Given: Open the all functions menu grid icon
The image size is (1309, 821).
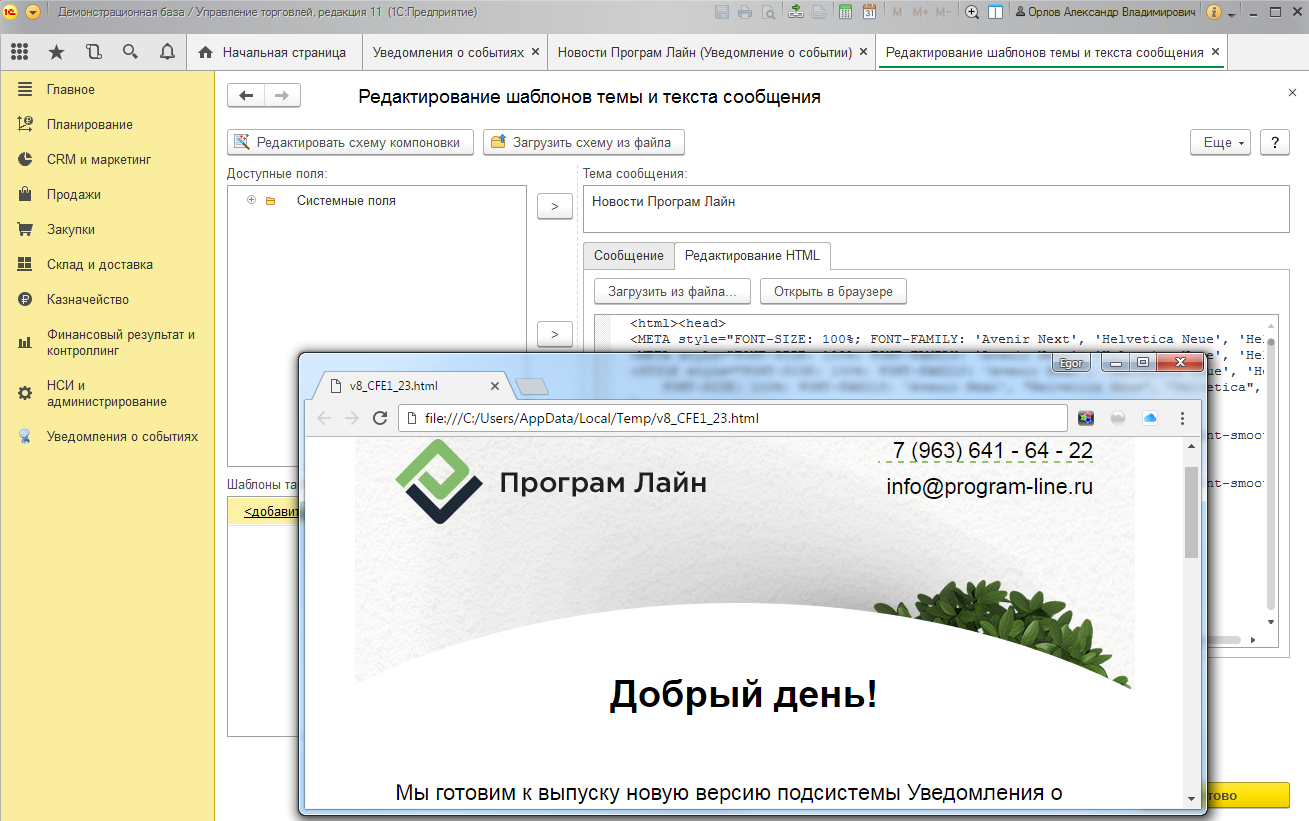Looking at the screenshot, I should pyautogui.click(x=19, y=51).
